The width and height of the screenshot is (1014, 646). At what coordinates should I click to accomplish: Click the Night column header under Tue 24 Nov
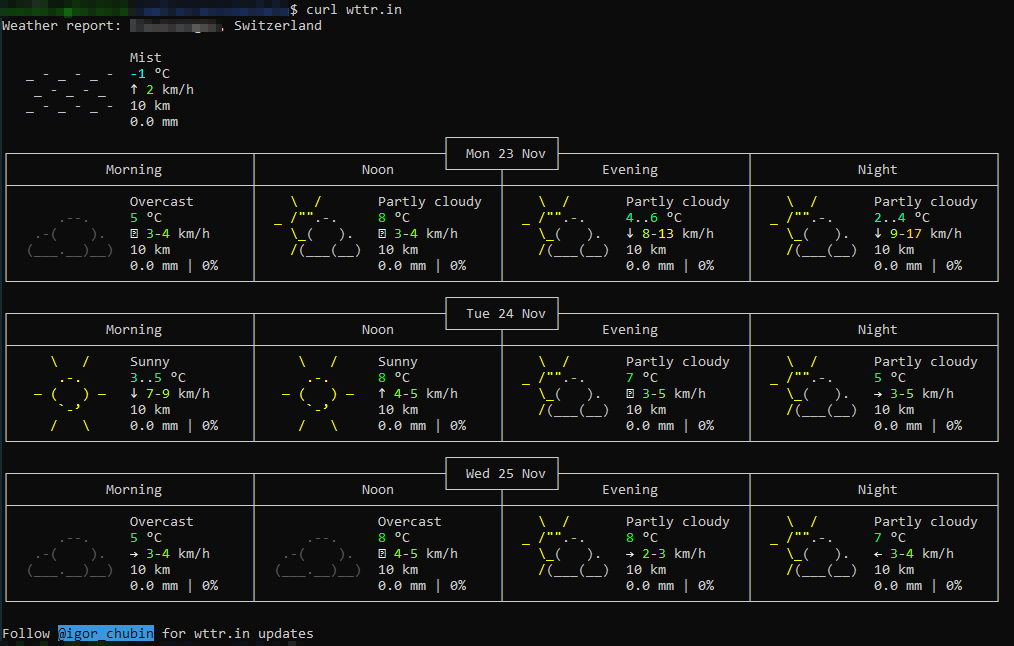coord(878,329)
